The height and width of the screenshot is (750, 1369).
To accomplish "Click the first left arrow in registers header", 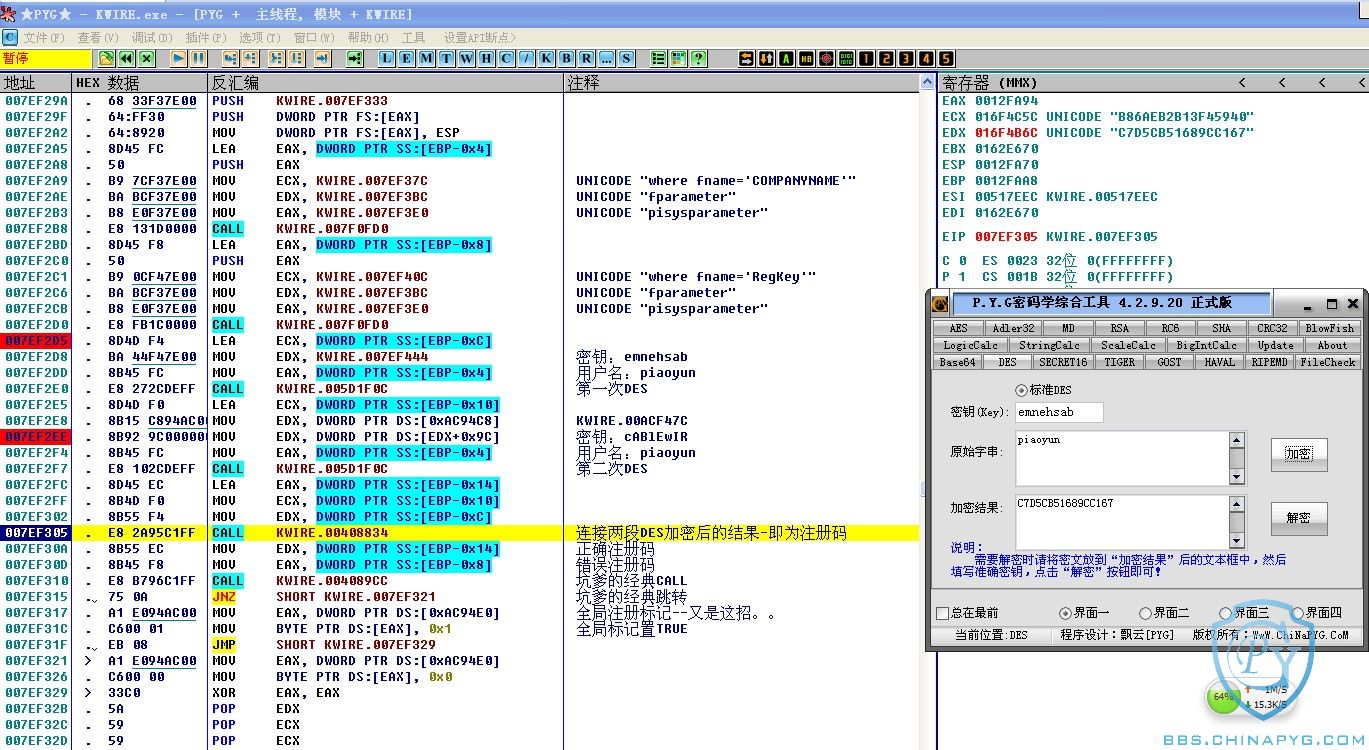I will pyautogui.click(x=1243, y=83).
